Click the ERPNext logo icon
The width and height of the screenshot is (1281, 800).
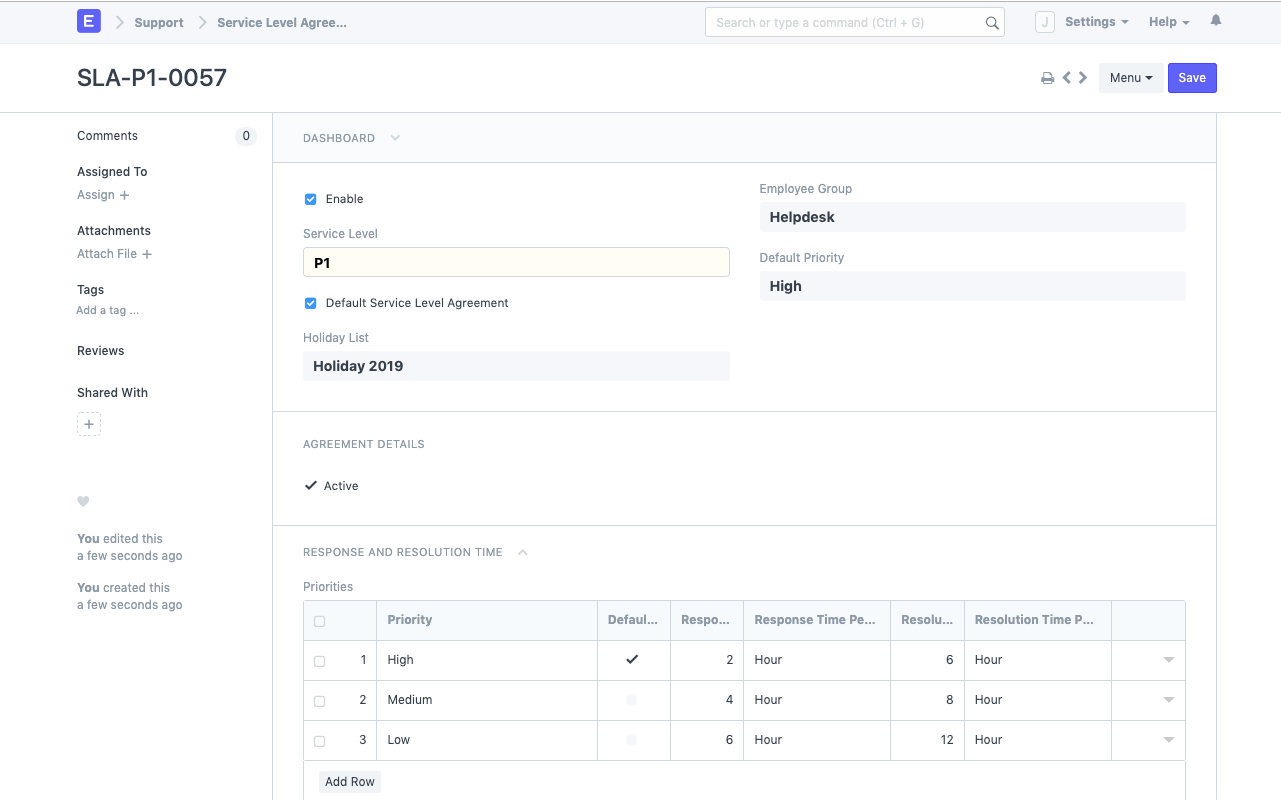89,20
